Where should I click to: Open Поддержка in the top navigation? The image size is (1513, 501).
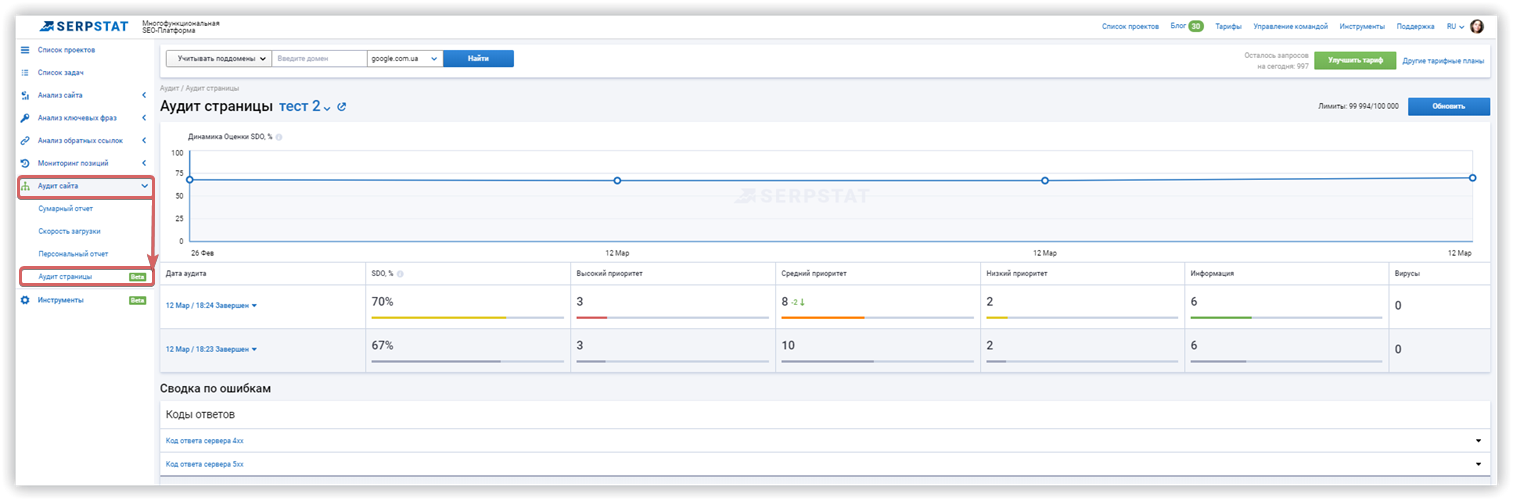click(1415, 27)
